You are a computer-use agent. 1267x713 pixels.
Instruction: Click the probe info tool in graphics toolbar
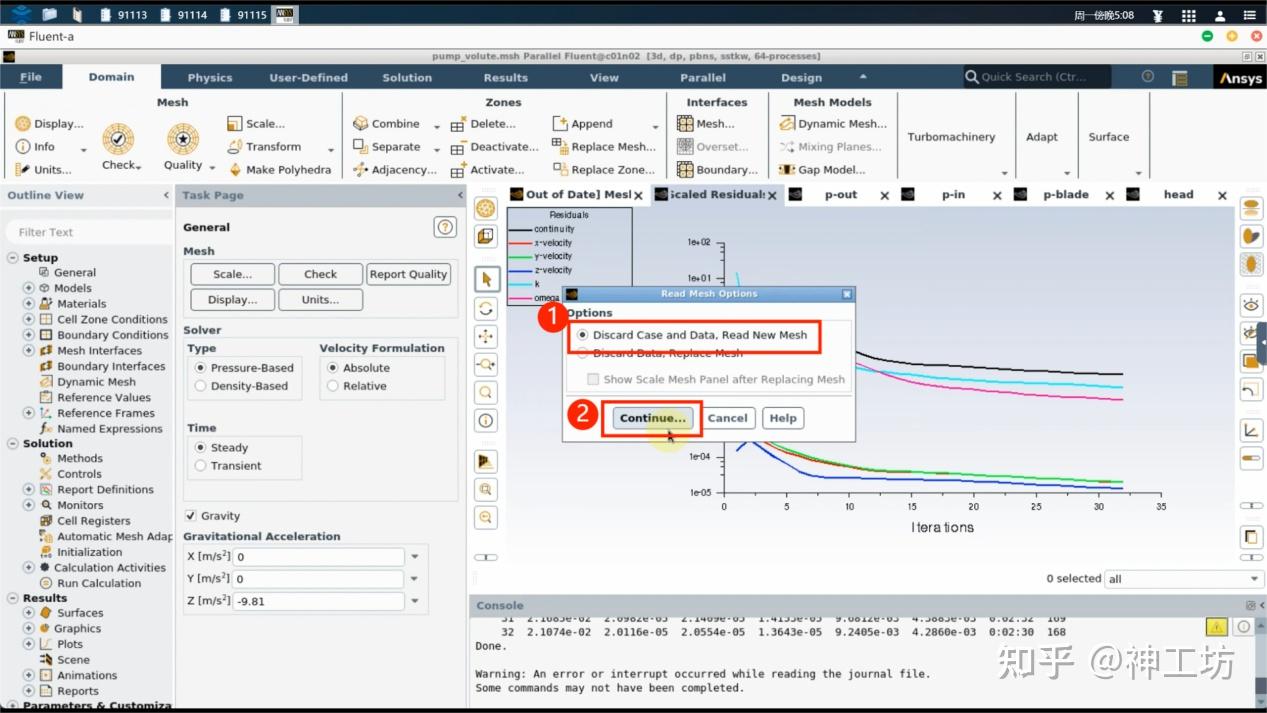(x=486, y=420)
